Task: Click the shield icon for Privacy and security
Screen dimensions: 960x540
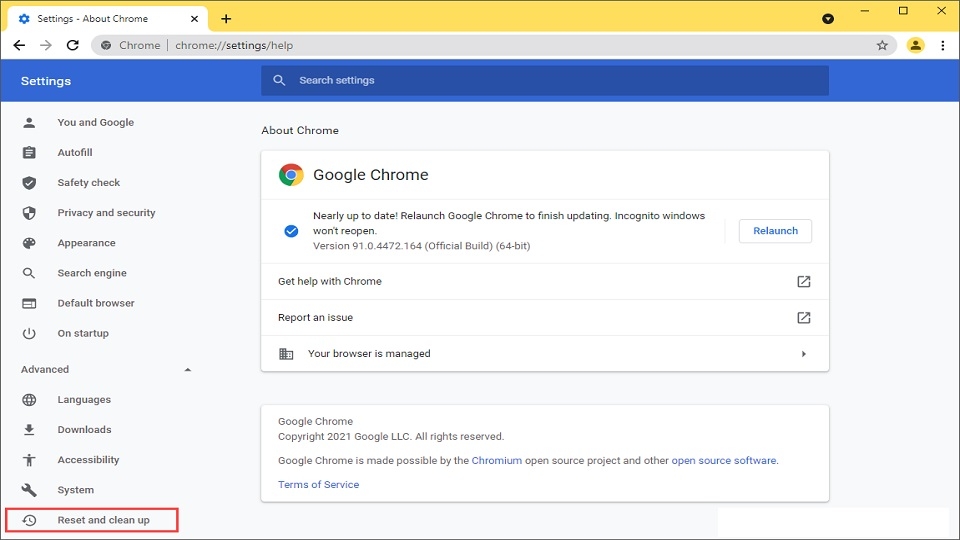Action: pyautogui.click(x=29, y=212)
